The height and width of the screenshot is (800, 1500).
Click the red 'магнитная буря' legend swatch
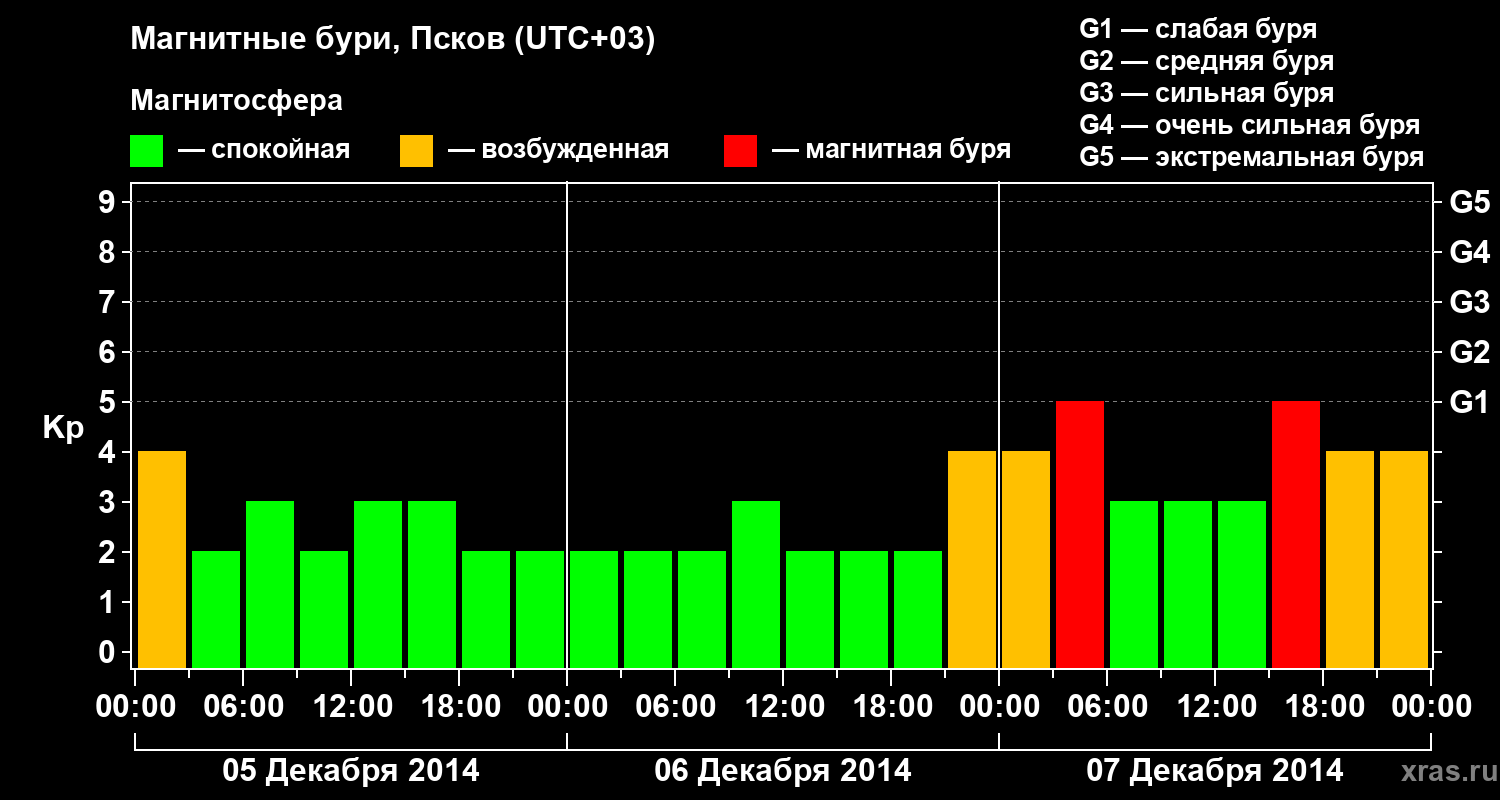[740, 151]
